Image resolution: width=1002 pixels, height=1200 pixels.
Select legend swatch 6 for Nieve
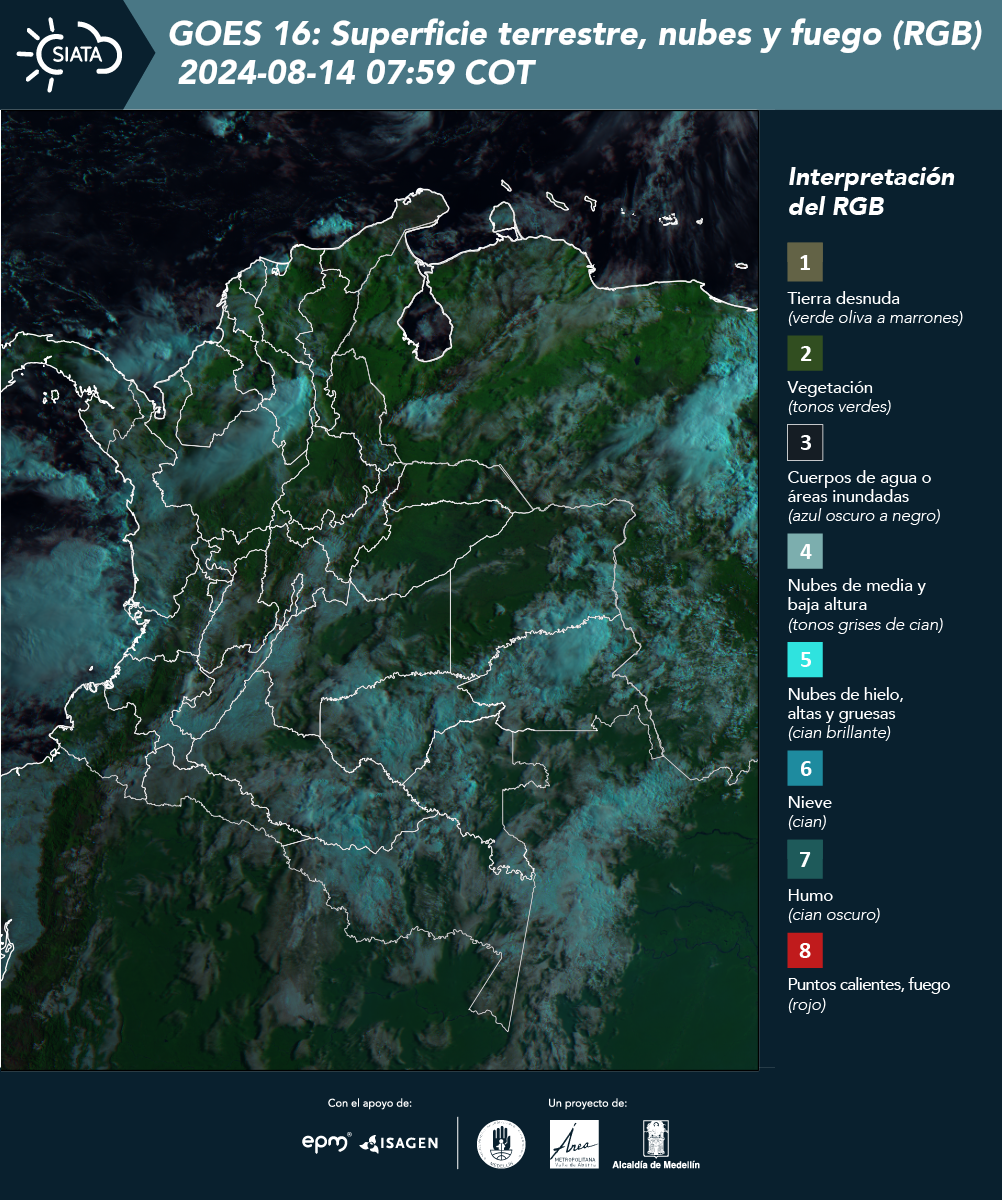pyautogui.click(x=805, y=769)
